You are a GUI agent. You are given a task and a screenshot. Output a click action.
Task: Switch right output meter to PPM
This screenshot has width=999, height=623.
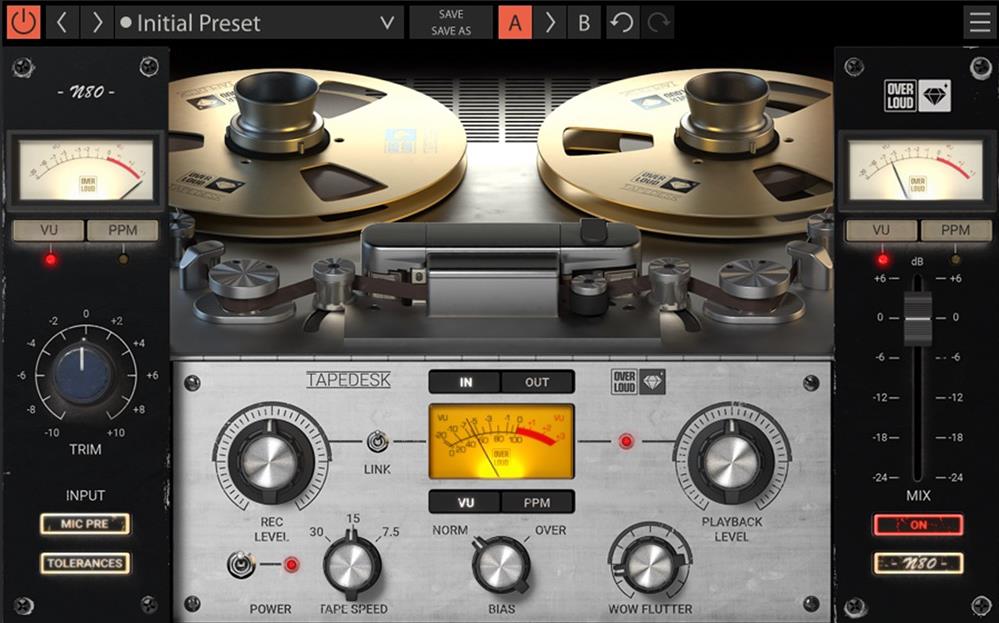[x=956, y=231]
